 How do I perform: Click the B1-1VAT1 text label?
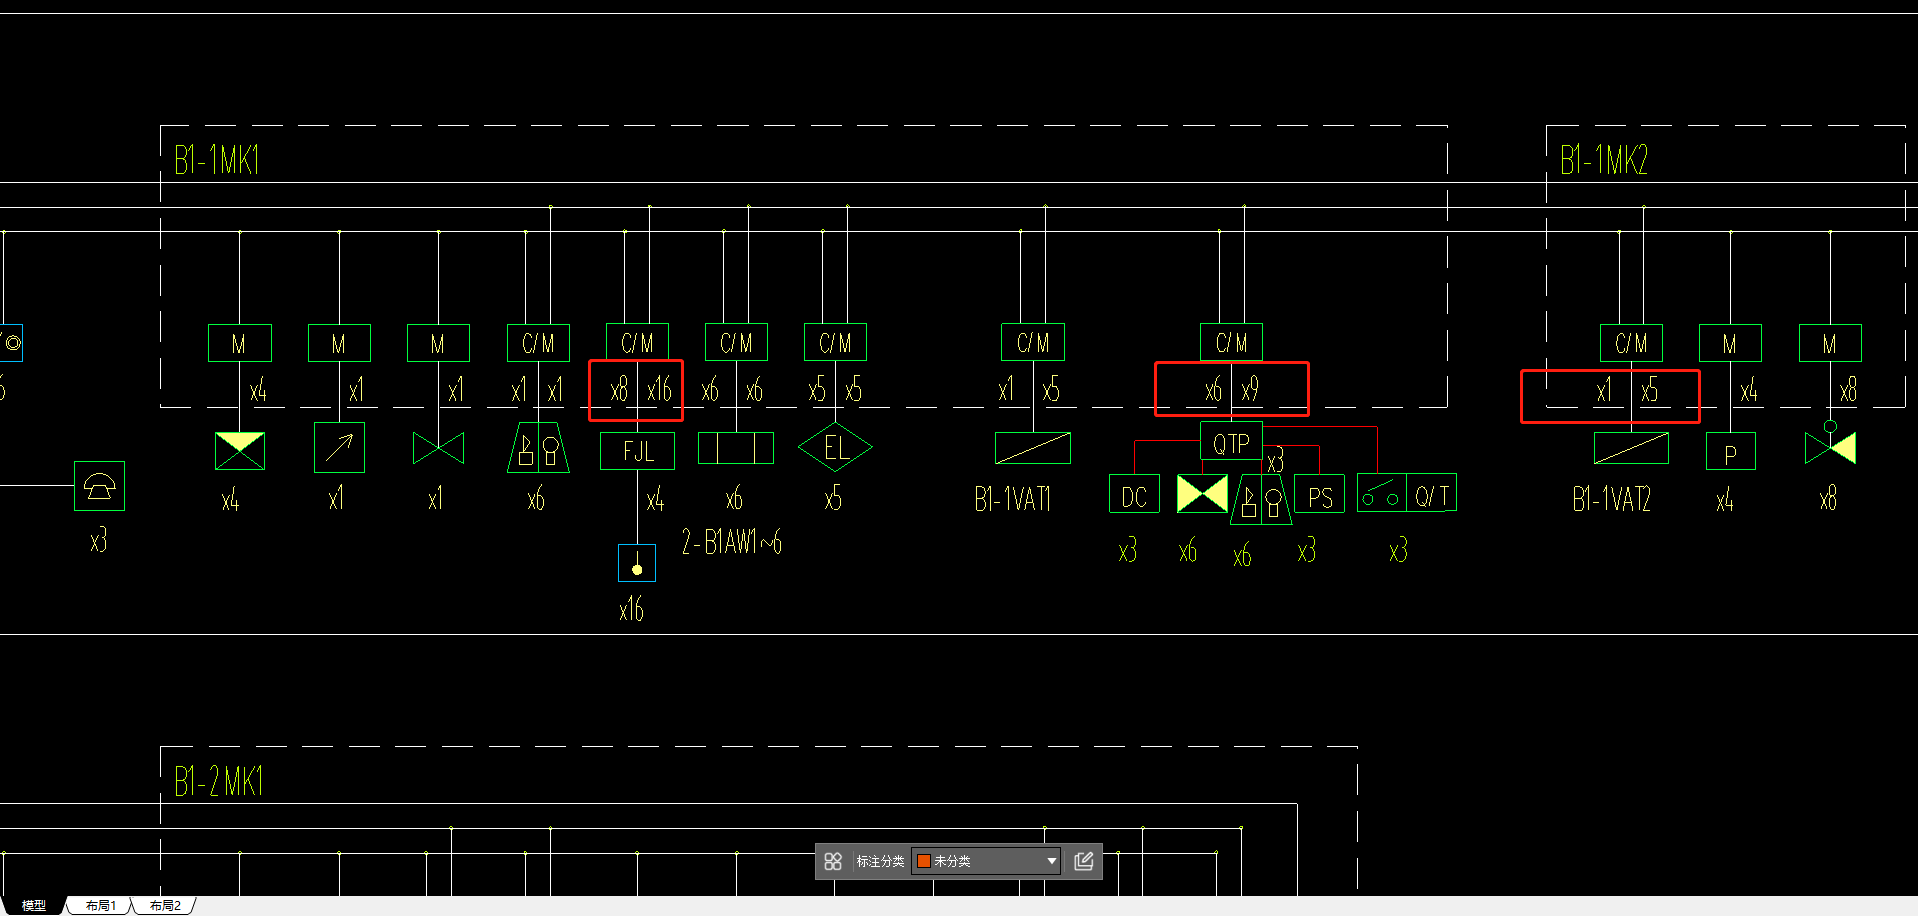tap(1012, 499)
